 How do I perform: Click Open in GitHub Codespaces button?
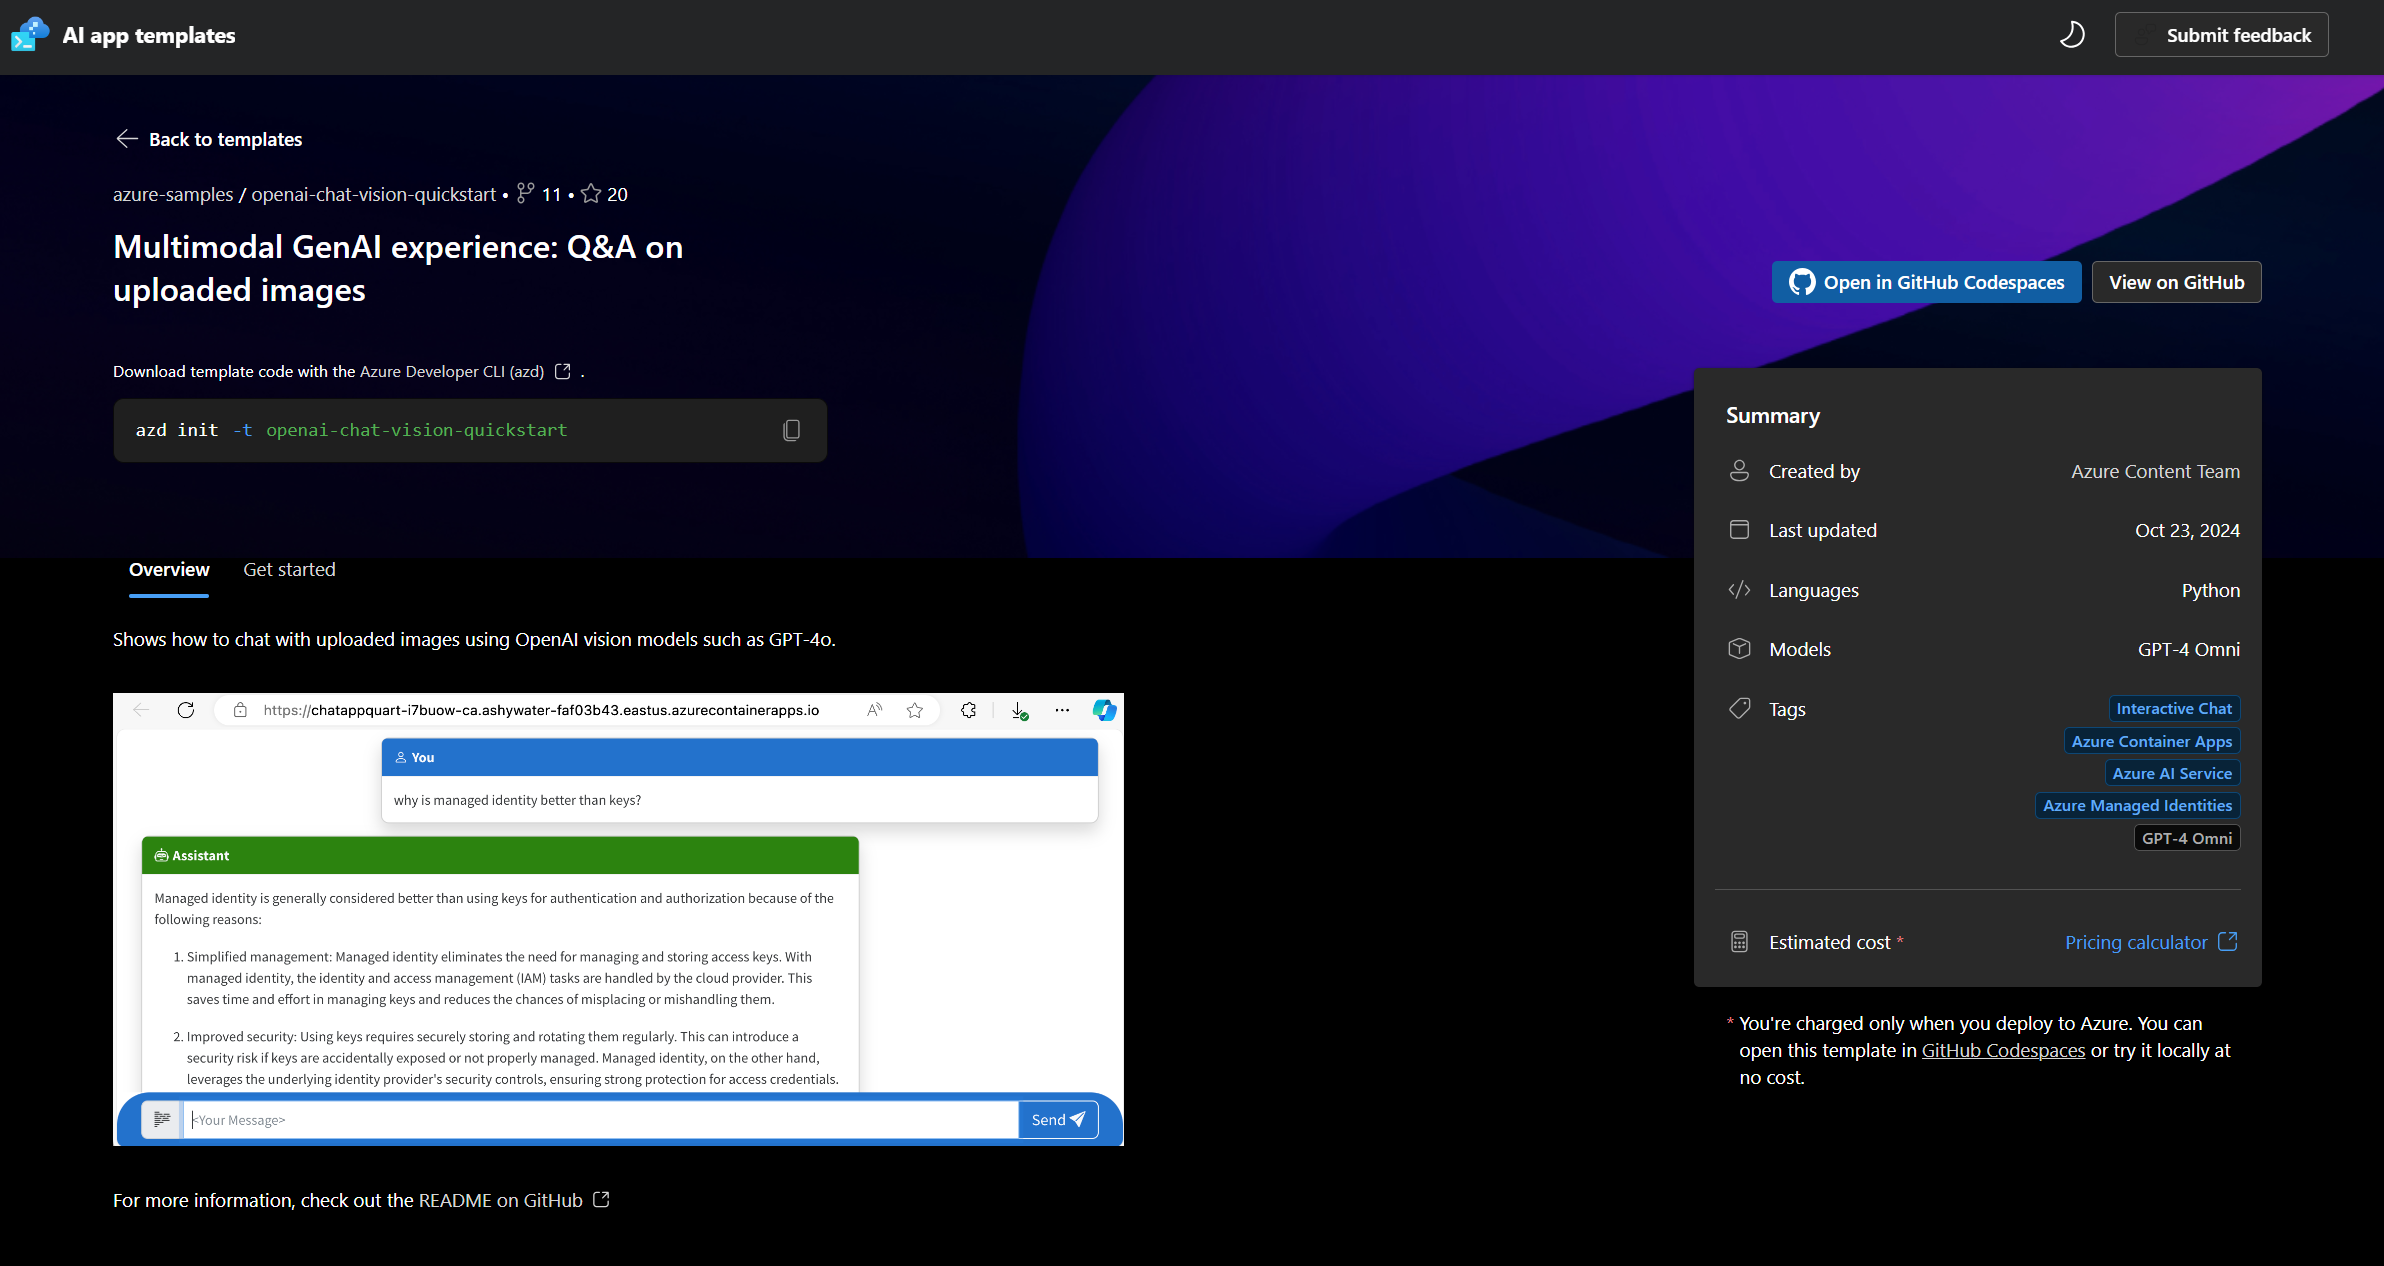click(1926, 282)
